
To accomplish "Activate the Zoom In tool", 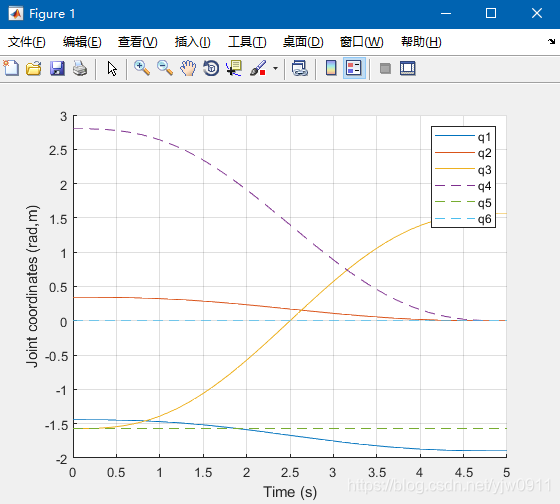I will (142, 68).
